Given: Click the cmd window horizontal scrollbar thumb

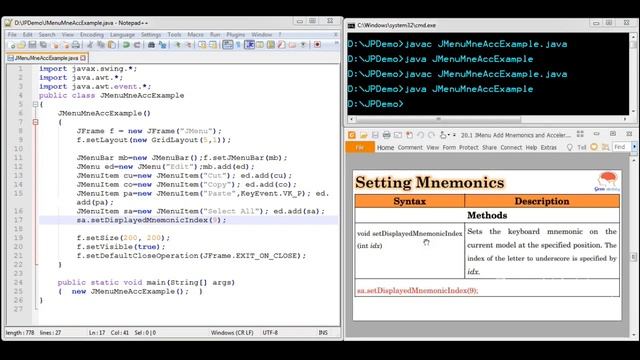Looking at the screenshot, I should pos(439,119).
